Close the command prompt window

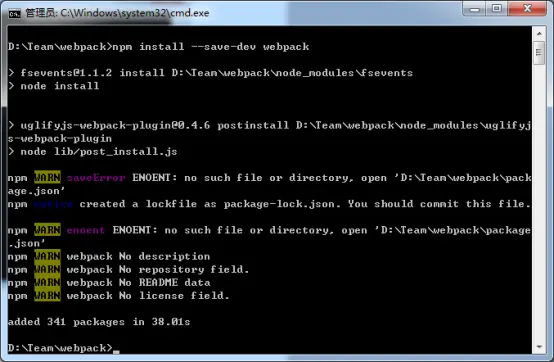pyautogui.click(x=527, y=8)
